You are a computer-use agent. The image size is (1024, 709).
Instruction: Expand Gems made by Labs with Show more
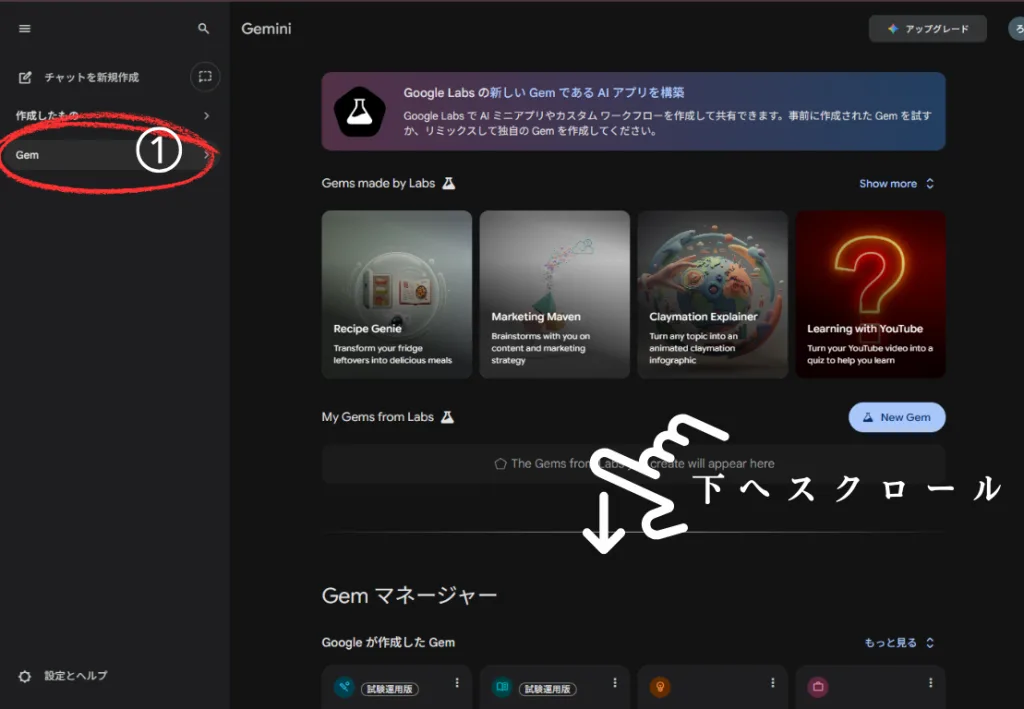[x=896, y=184]
